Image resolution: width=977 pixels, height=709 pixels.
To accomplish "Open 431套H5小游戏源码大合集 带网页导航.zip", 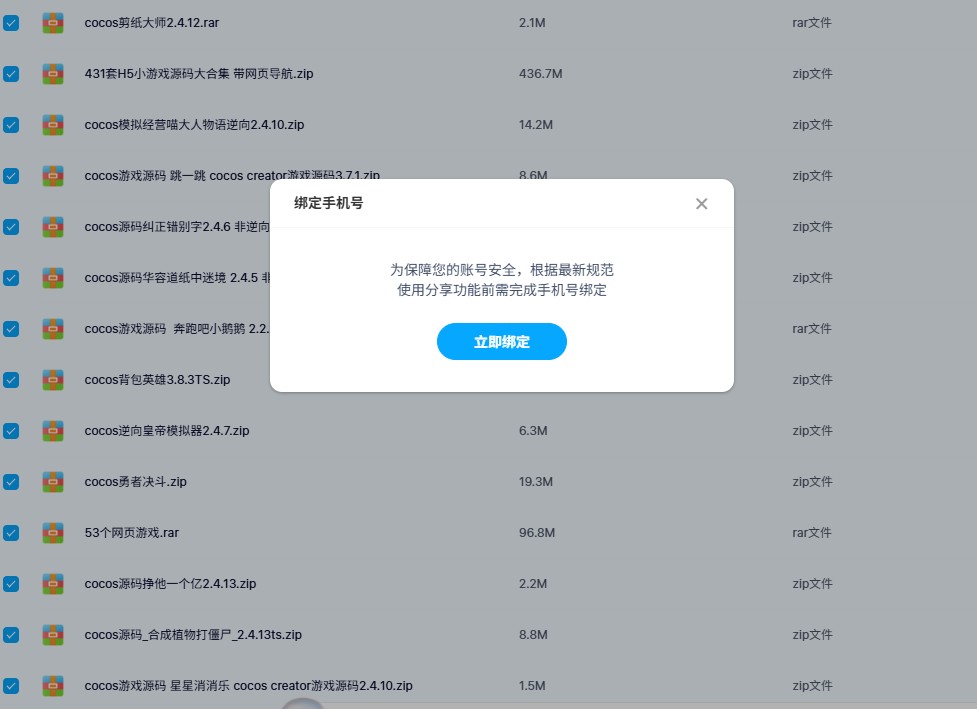I will click(x=199, y=74).
